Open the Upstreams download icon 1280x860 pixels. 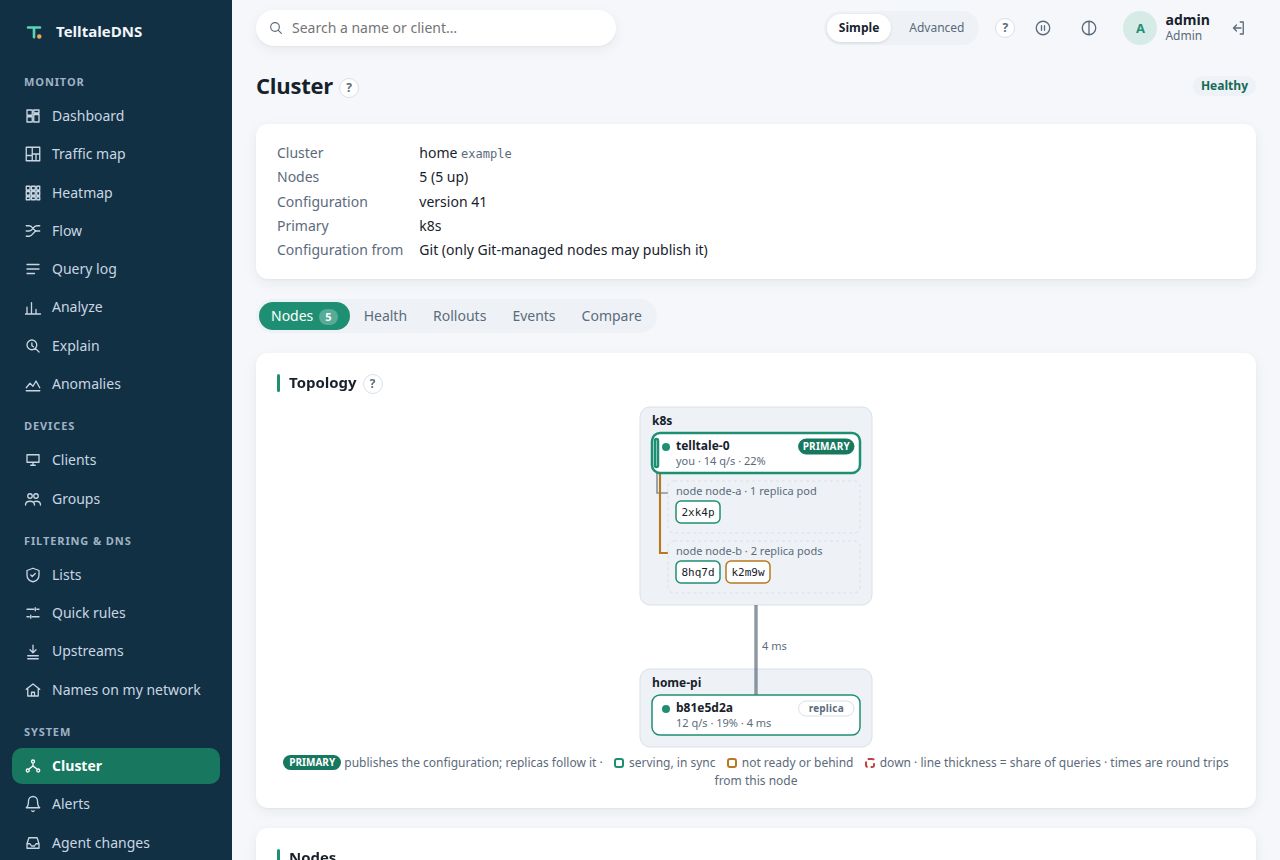[x=33, y=651]
